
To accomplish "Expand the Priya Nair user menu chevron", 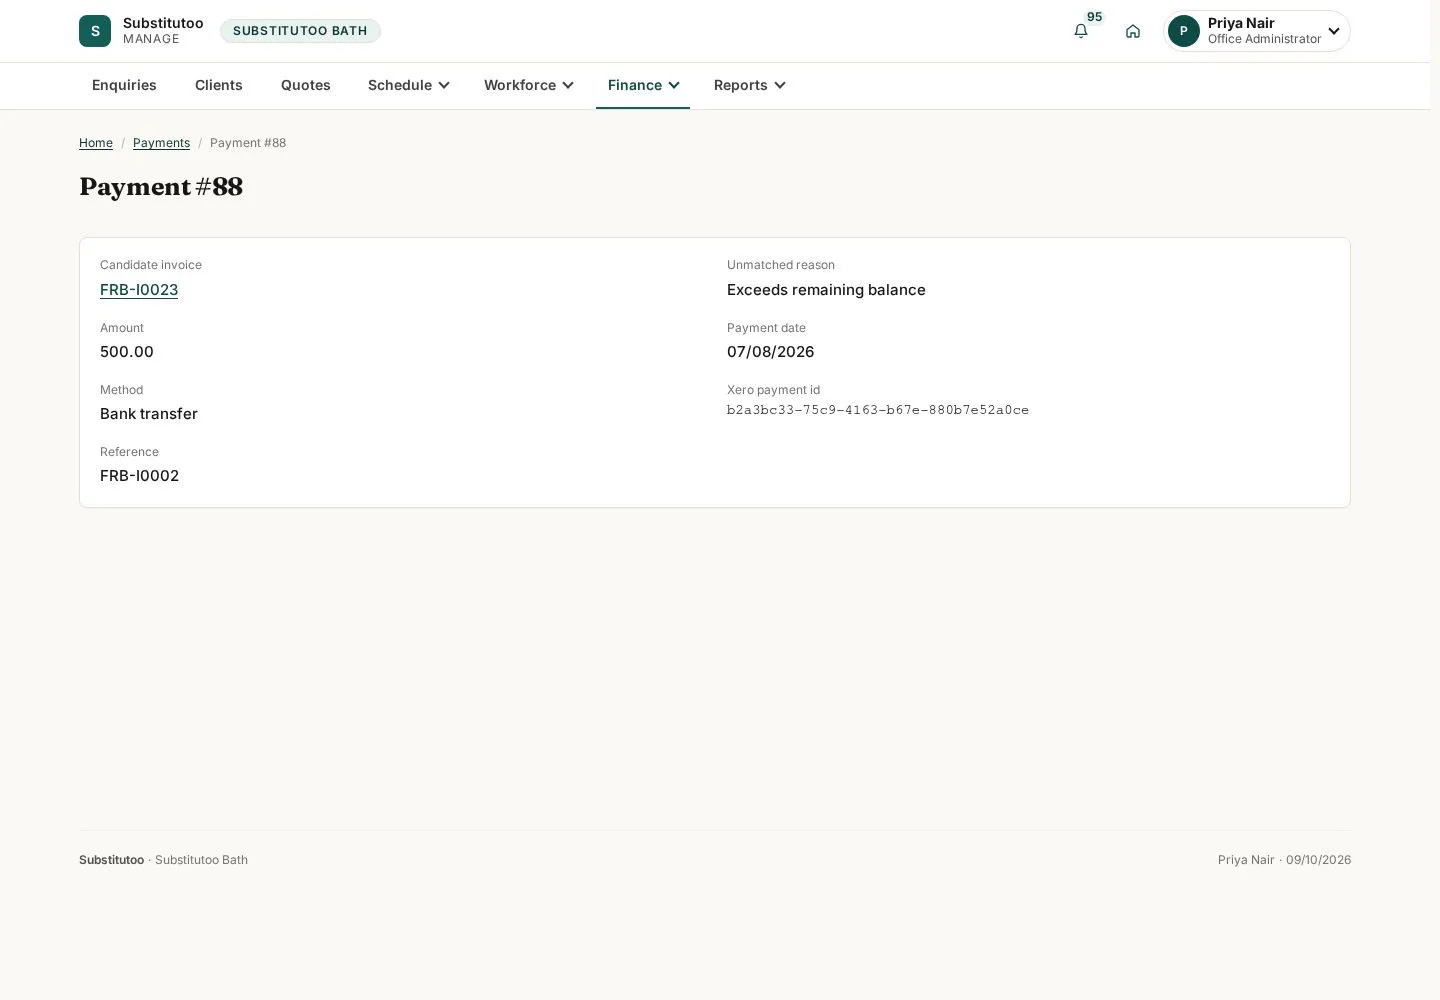I will pos(1334,31).
